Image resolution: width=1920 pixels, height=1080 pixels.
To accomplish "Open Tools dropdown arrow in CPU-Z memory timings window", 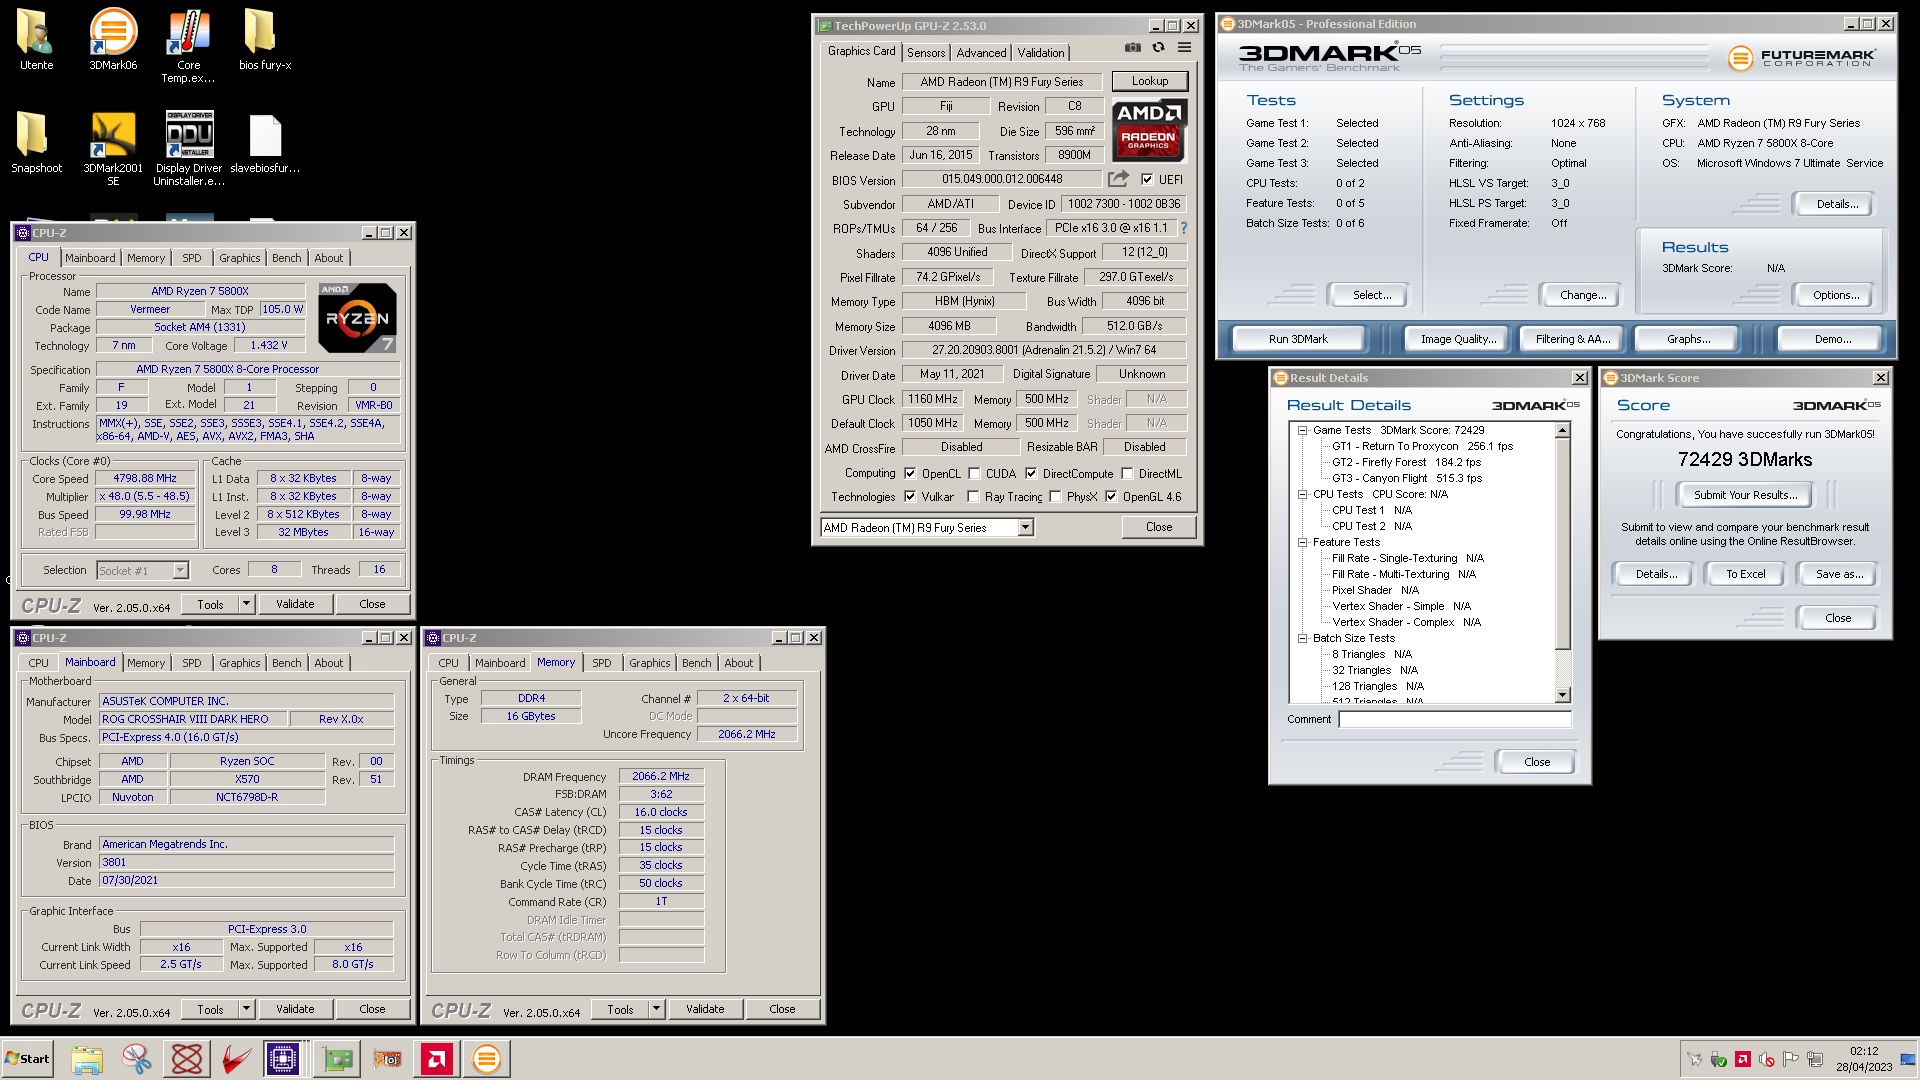I will (x=656, y=1009).
